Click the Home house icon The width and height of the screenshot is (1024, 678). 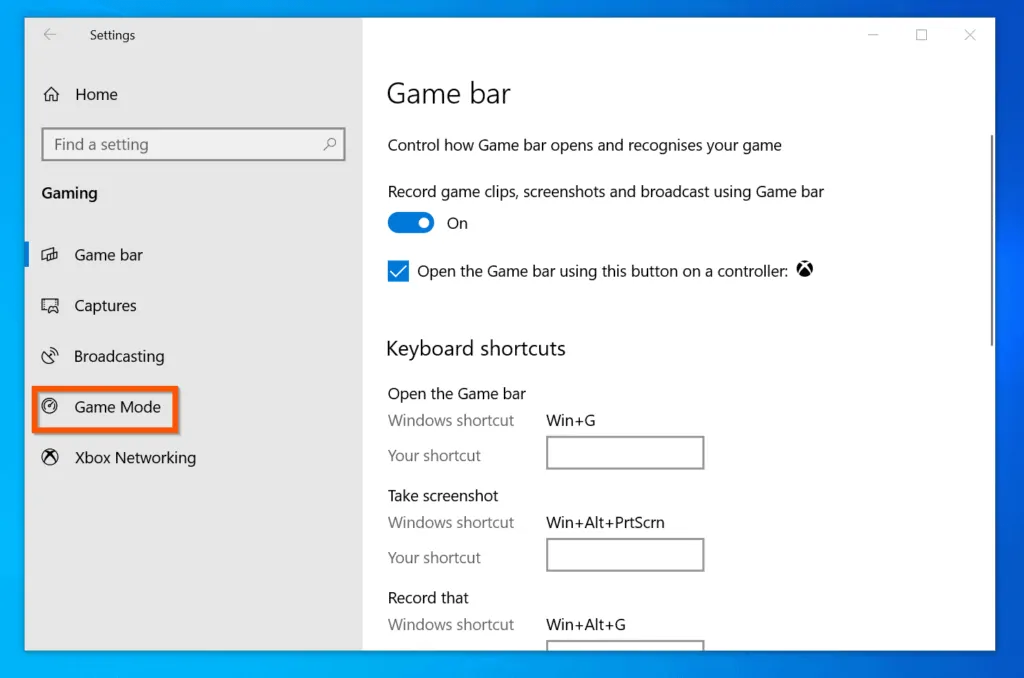(50, 94)
